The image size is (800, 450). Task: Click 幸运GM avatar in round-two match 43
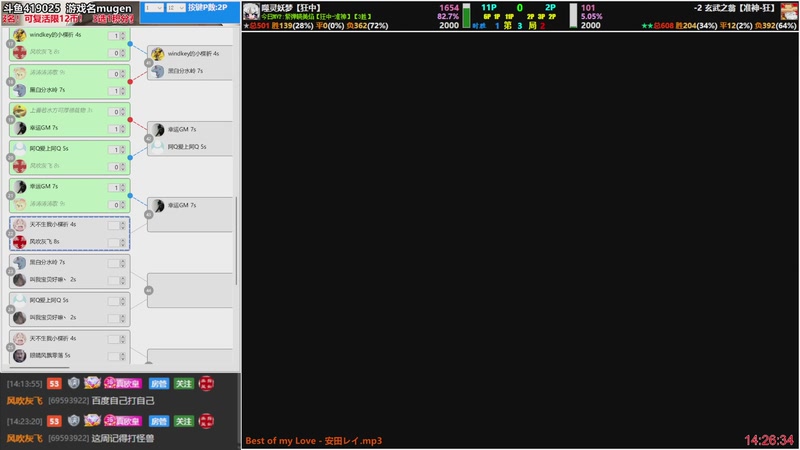click(158, 205)
